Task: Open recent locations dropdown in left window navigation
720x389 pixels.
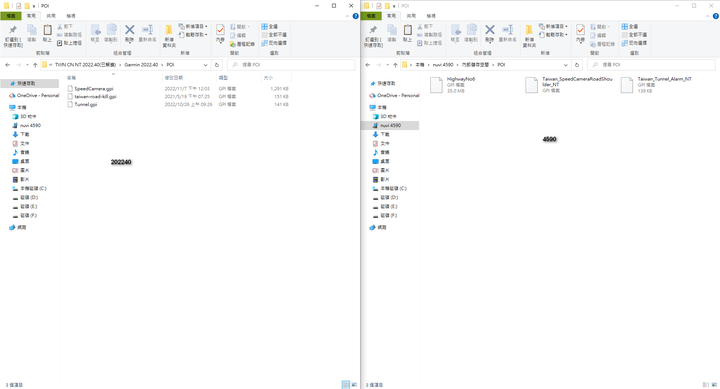Action: [27, 65]
